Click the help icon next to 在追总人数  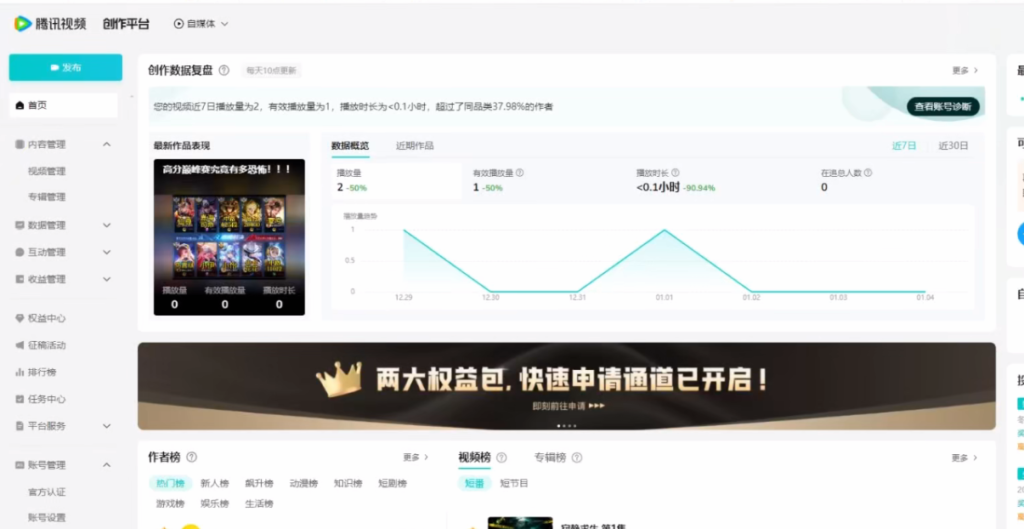pyautogui.click(x=868, y=173)
